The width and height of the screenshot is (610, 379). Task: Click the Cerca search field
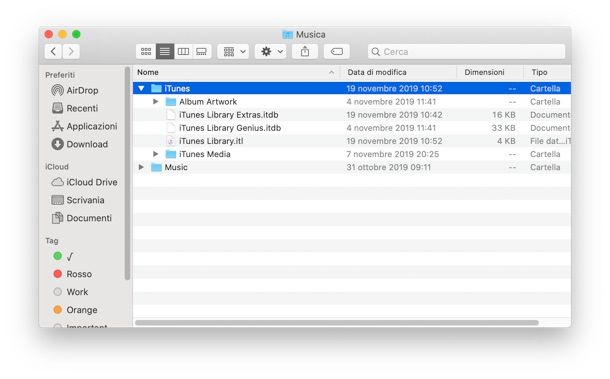(466, 51)
